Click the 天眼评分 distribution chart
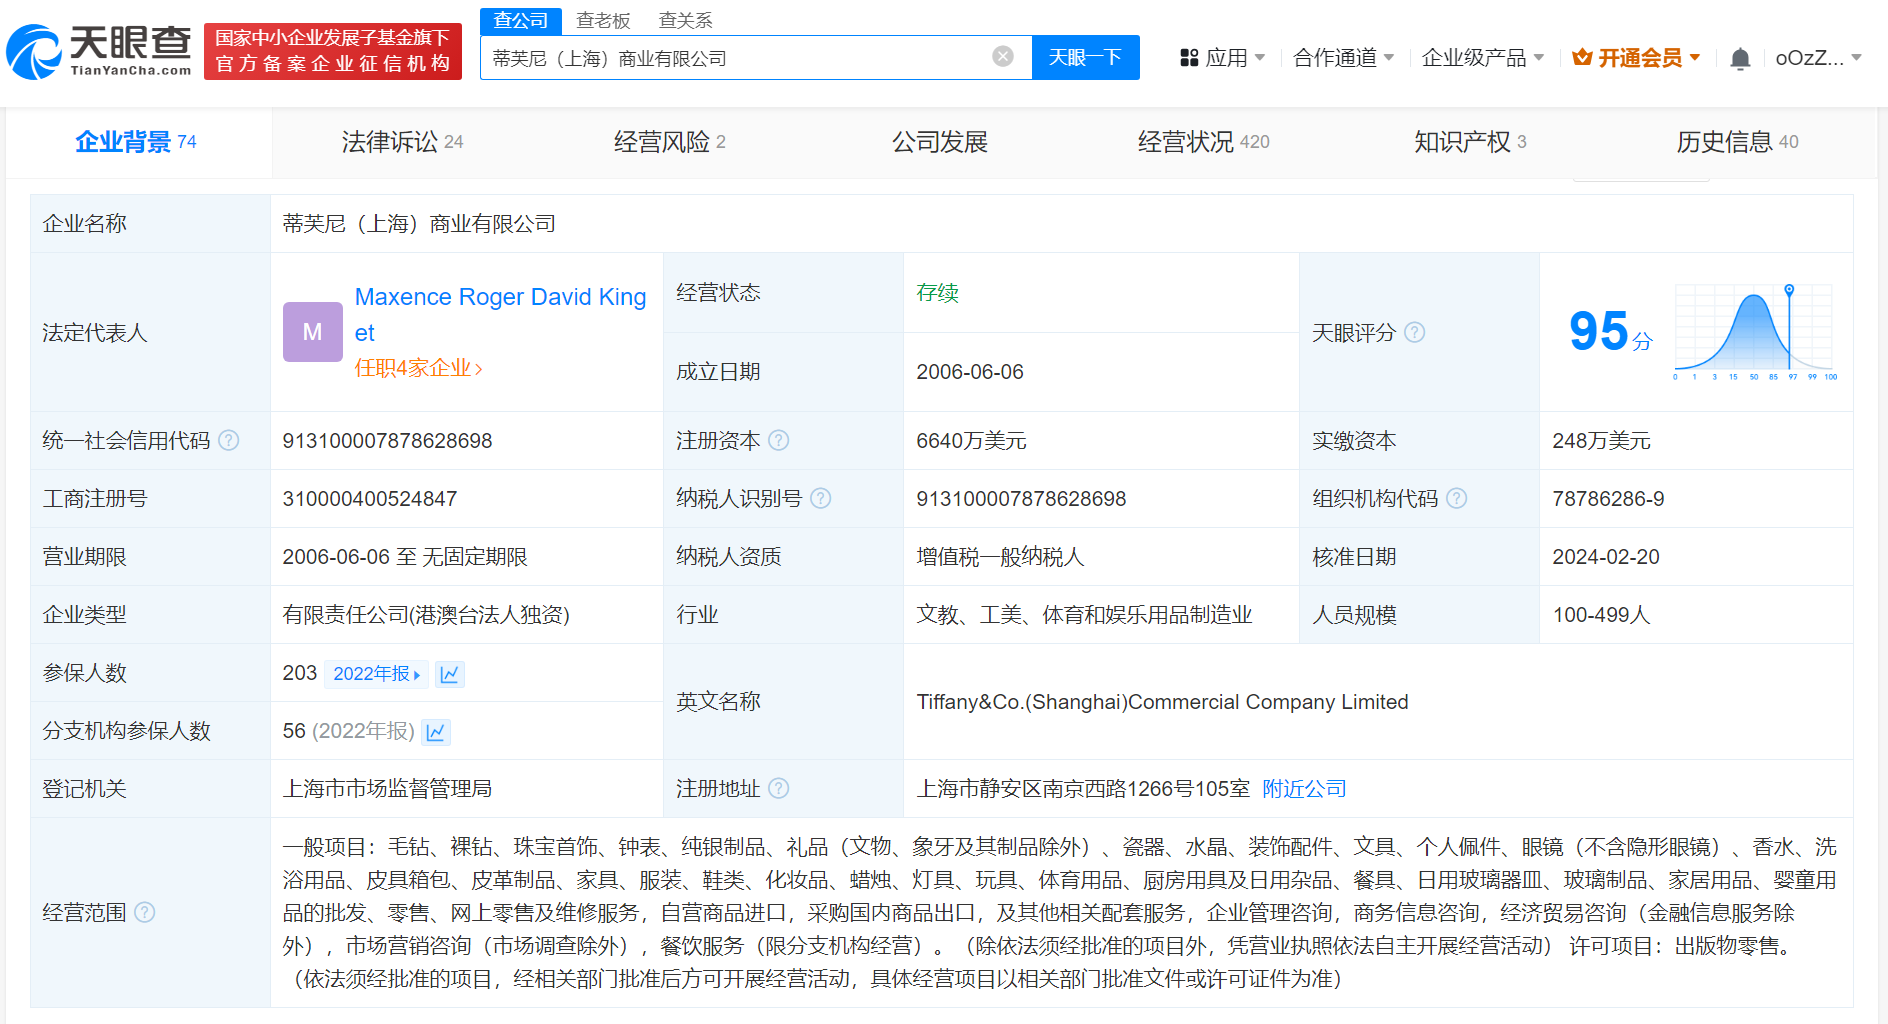Screen dimensions: 1888x1024 click(x=1755, y=332)
